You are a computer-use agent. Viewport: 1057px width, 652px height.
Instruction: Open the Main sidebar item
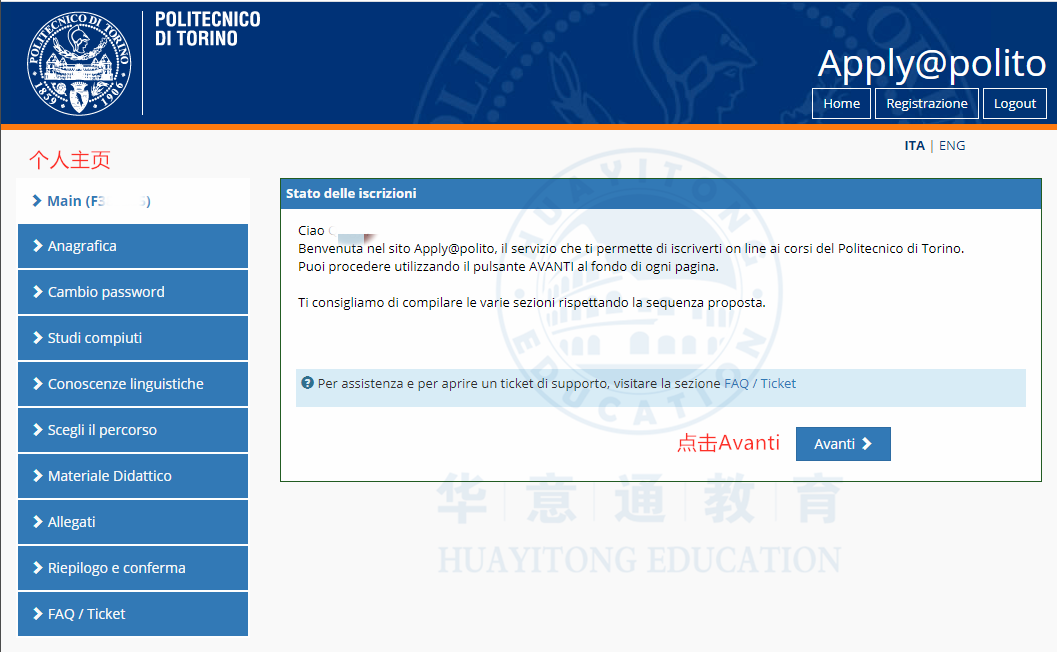coord(133,201)
